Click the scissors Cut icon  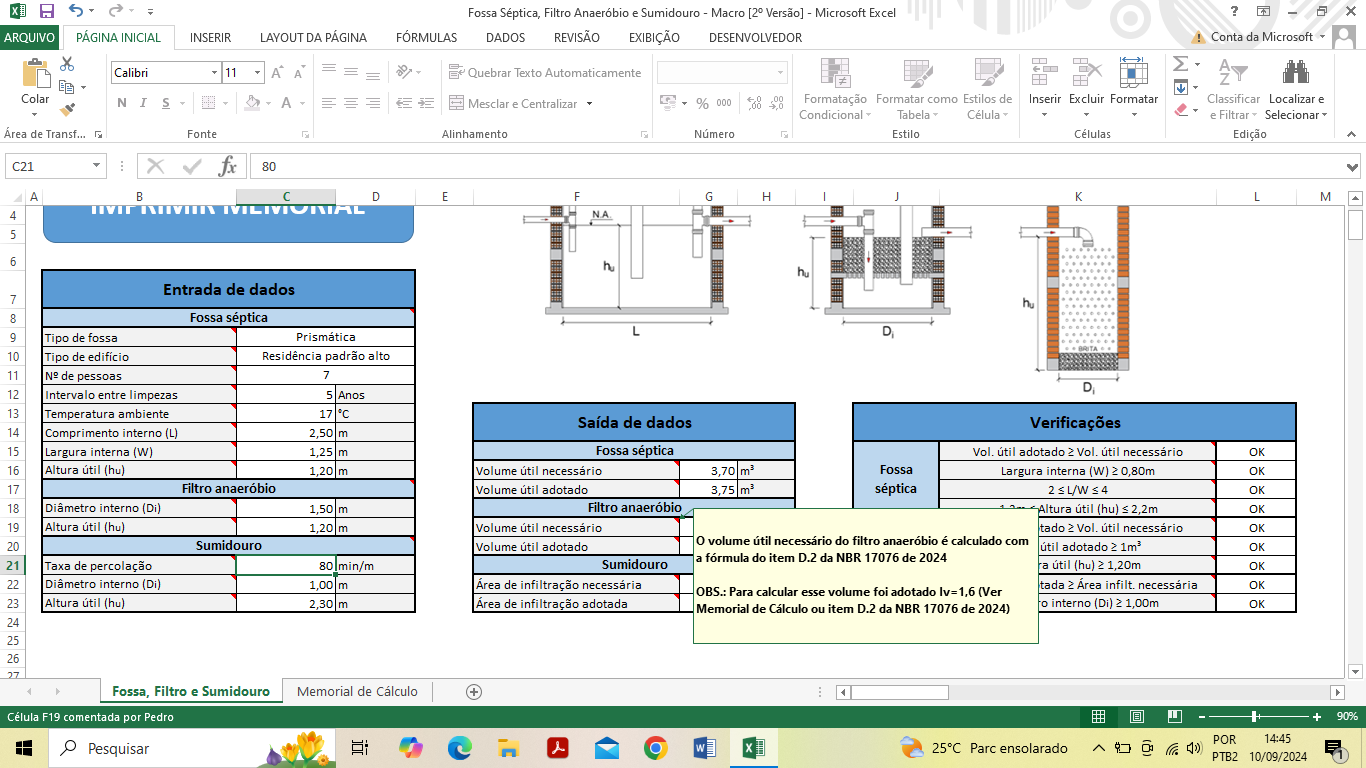point(67,64)
